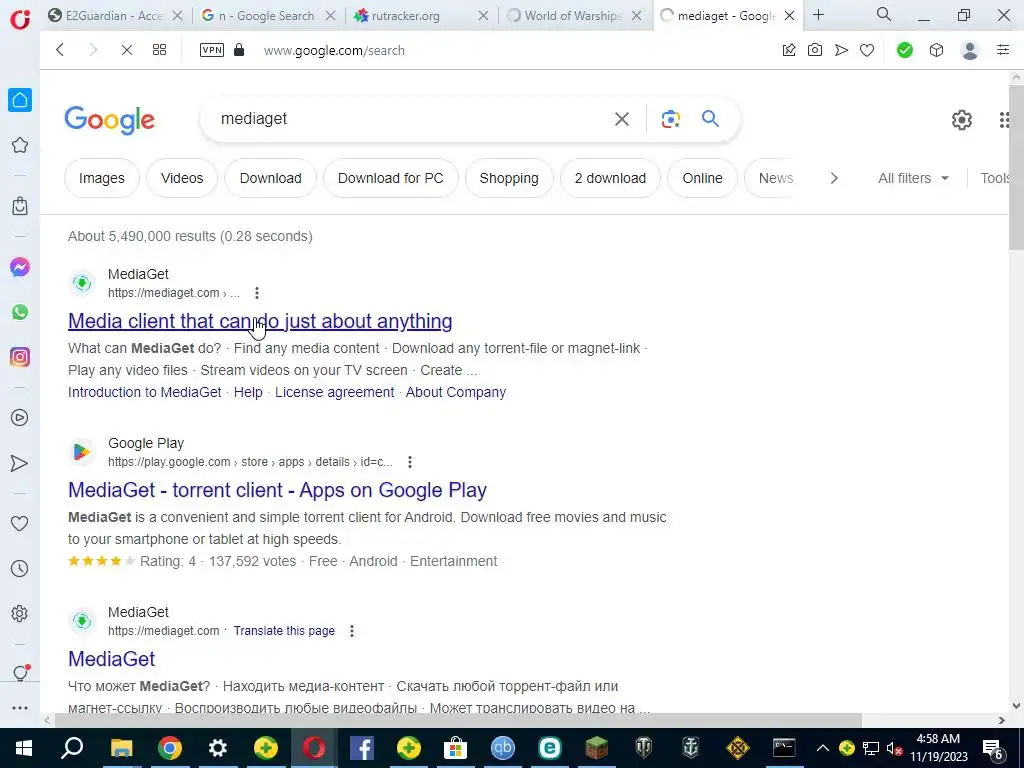1024x768 pixels.
Task: Open Introduction to MediaGet sitelink
Action: point(145,392)
